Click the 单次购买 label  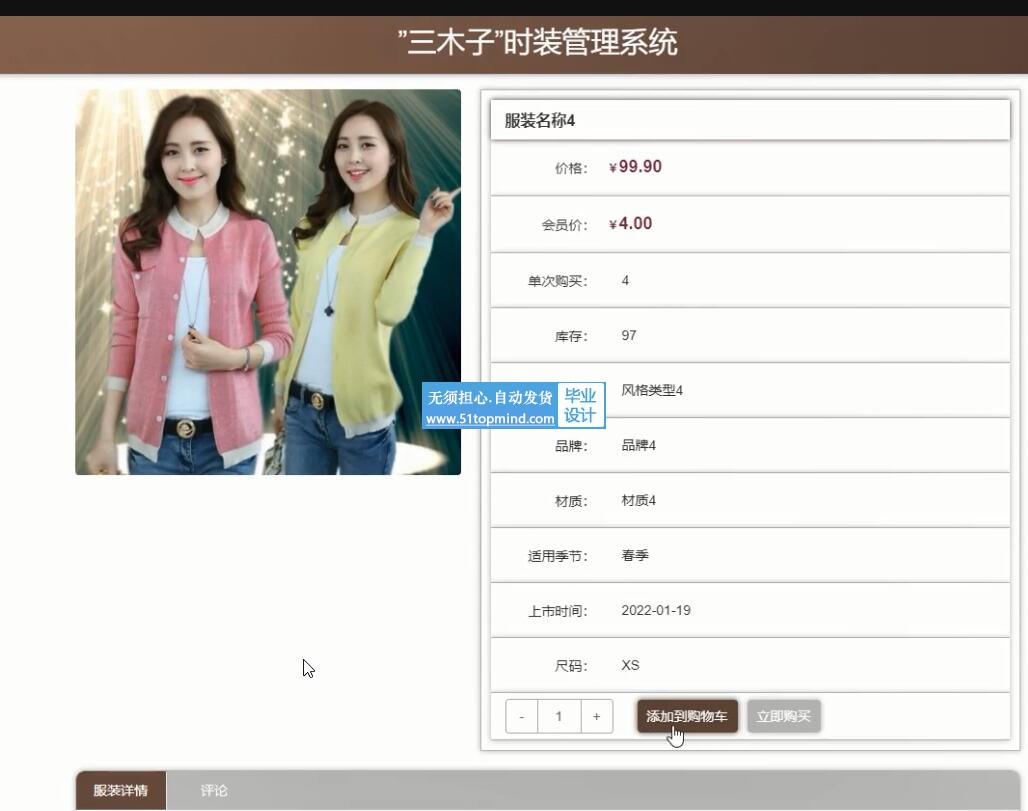click(x=558, y=281)
